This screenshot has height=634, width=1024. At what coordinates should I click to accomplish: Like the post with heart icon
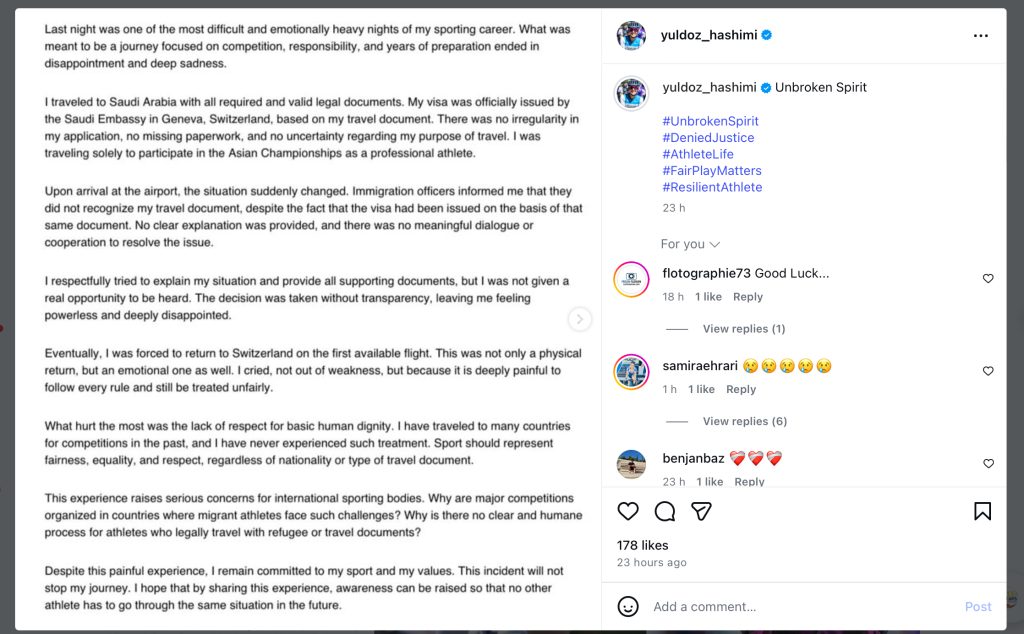click(x=628, y=511)
